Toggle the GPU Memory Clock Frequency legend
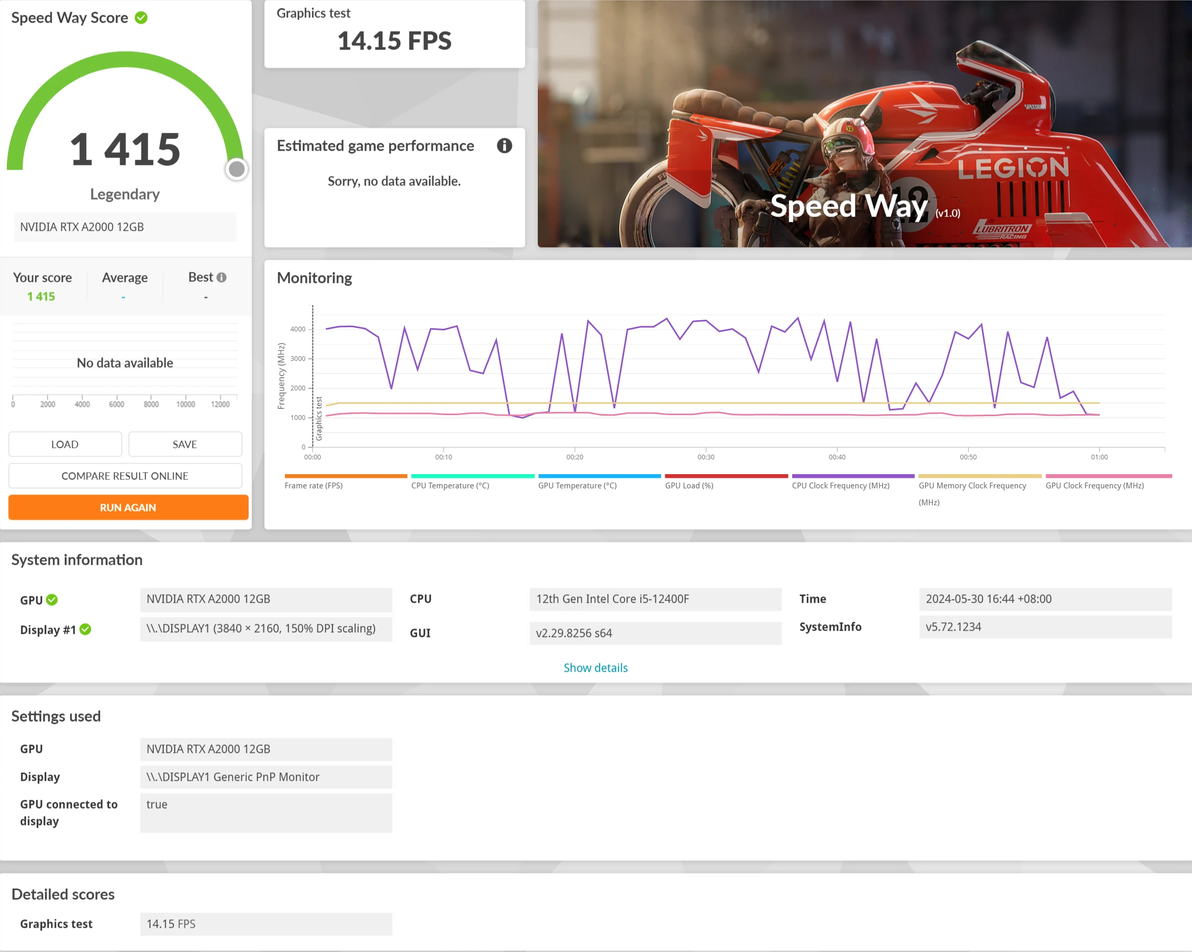The height and width of the screenshot is (952, 1192). coord(980,490)
